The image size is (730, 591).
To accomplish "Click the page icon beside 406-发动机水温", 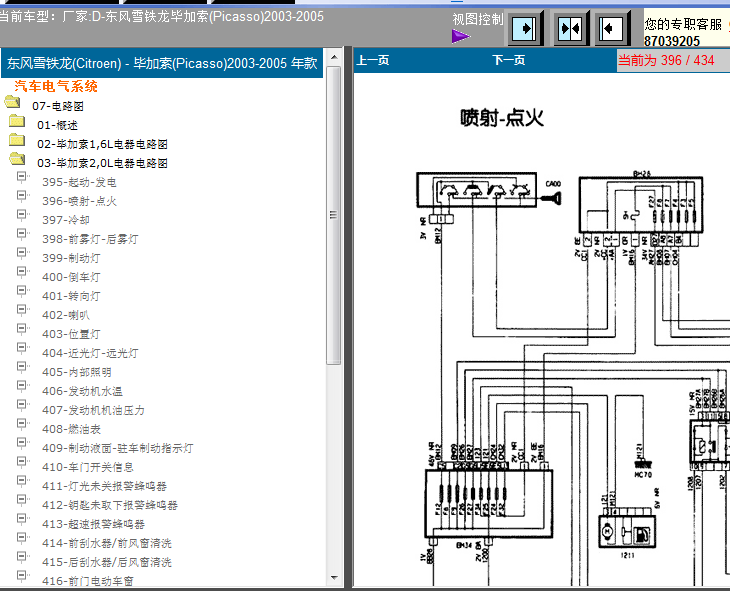I will coord(23,387).
